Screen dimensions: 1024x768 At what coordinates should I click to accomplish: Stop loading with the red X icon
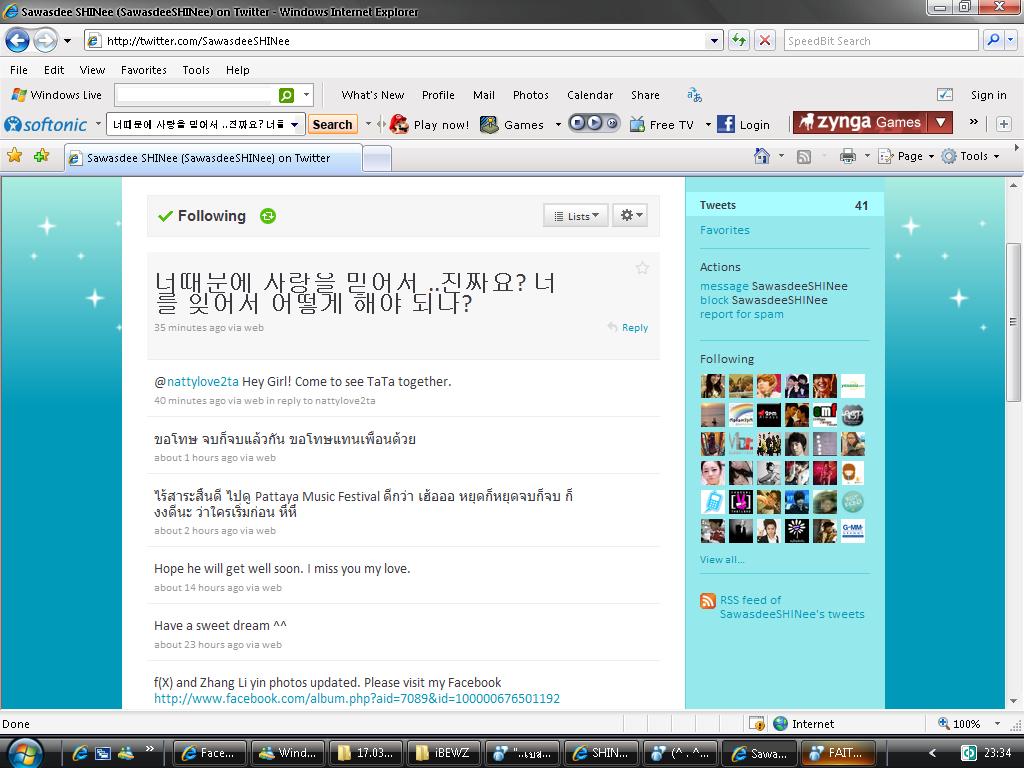(x=764, y=40)
